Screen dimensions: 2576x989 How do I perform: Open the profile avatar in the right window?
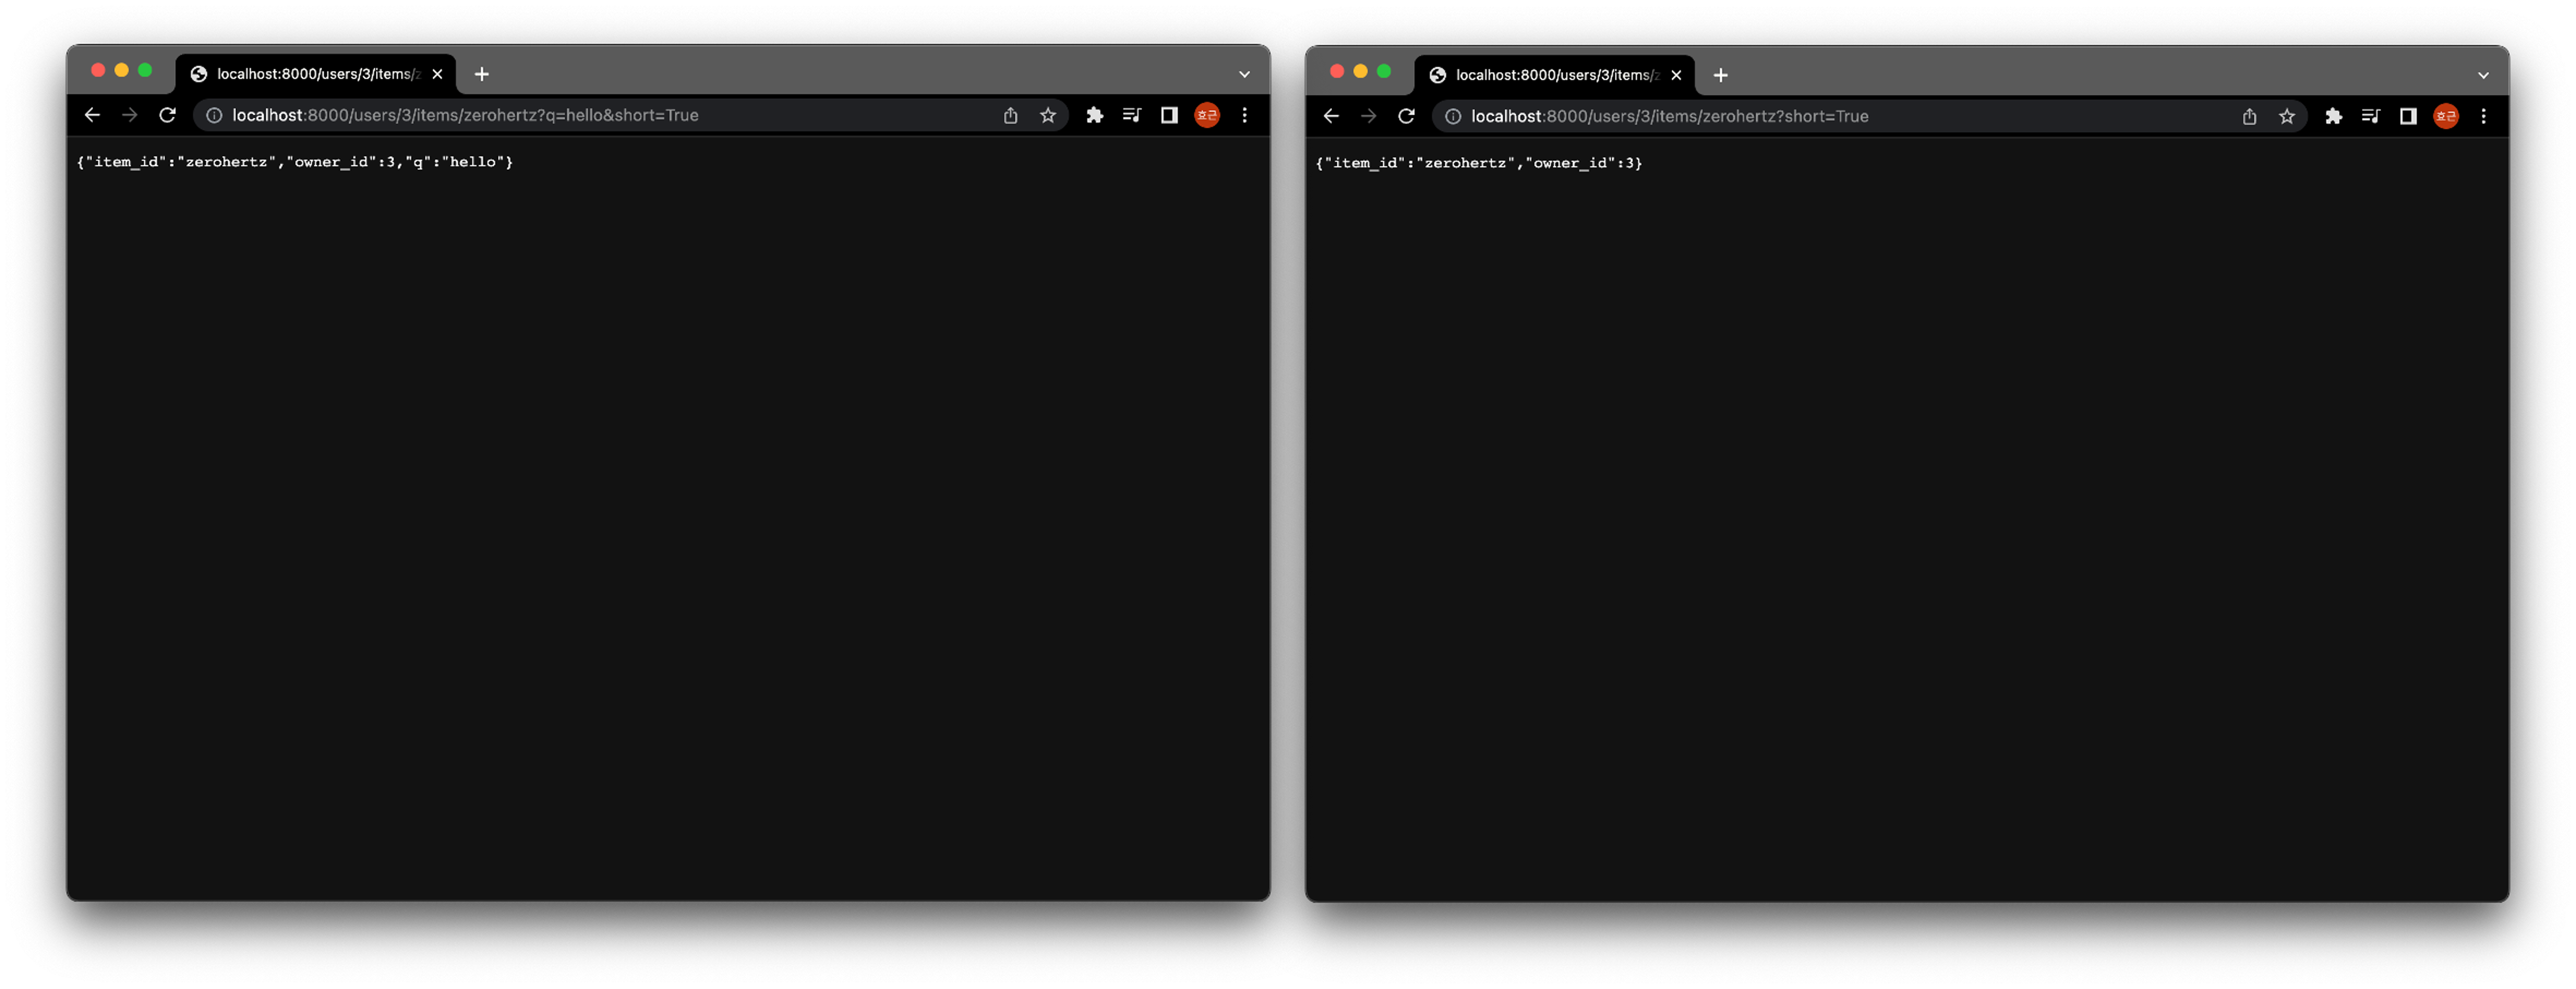2446,116
